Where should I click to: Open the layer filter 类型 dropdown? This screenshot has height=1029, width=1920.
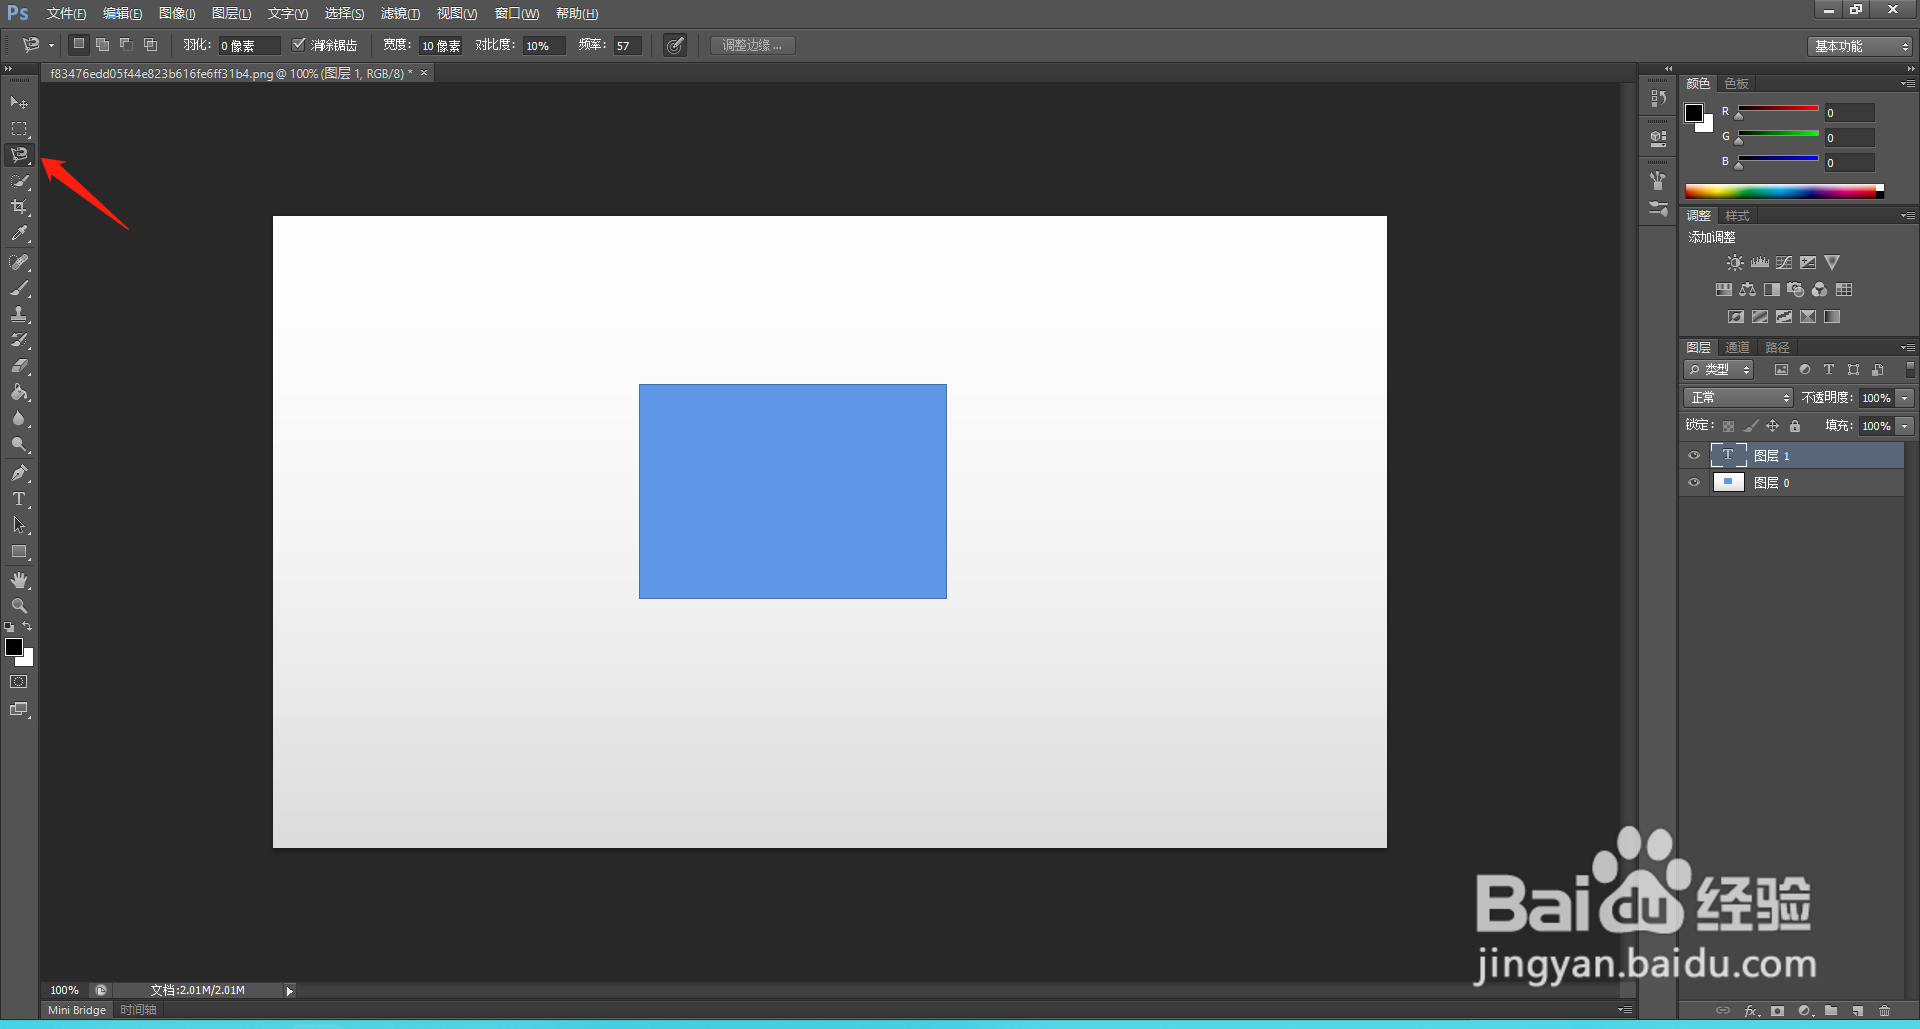point(1719,369)
